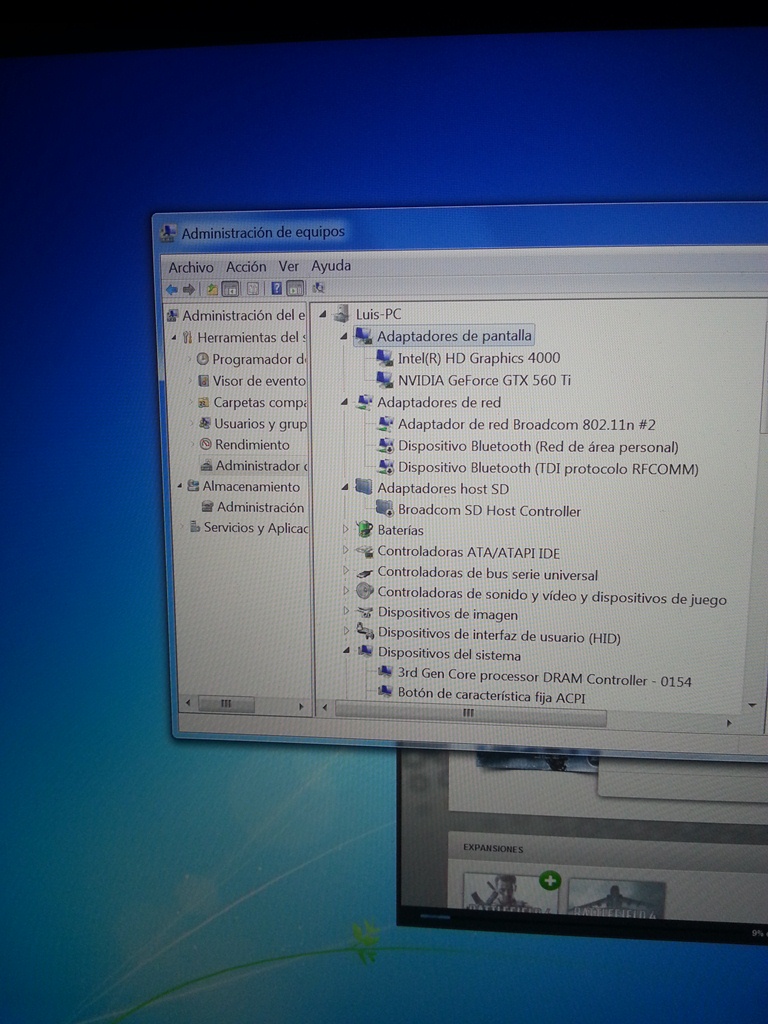Screen dimensions: 768x1024
Task: Open the Ver menu
Action: (x=289, y=266)
